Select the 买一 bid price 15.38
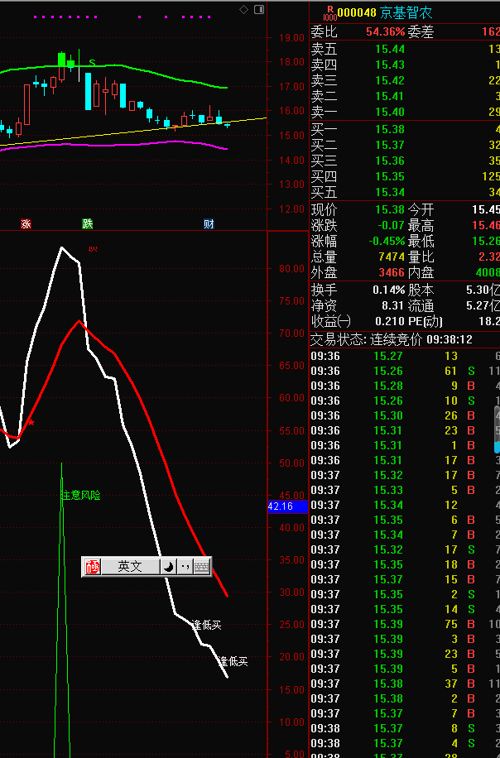 tap(390, 129)
